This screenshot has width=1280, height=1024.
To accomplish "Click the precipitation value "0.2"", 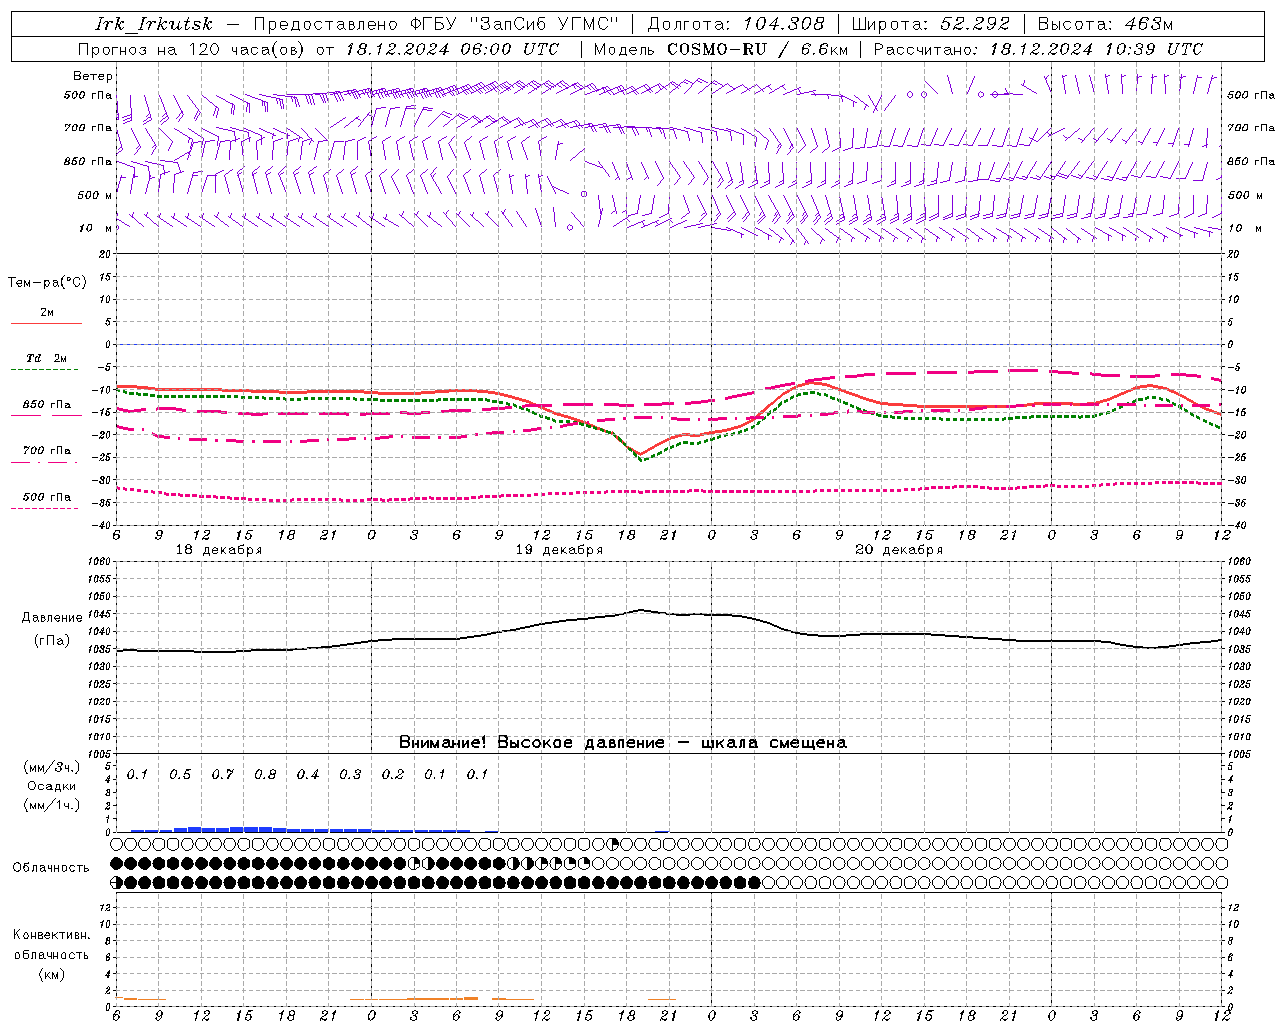I will pyautogui.click(x=392, y=775).
